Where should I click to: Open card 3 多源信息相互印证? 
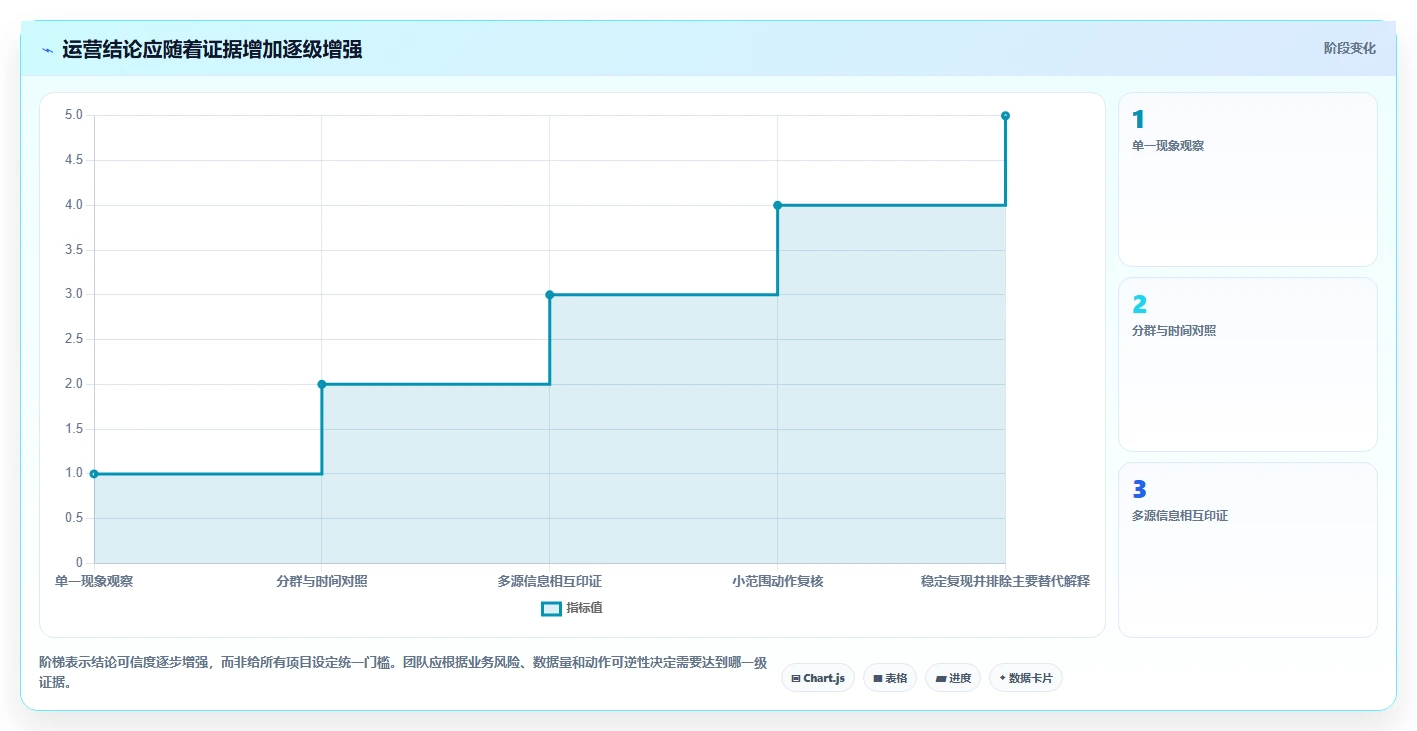point(1247,550)
